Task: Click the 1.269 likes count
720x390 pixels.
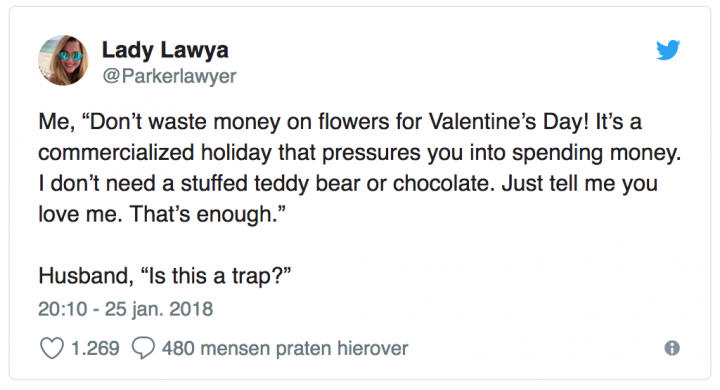Action: tap(95, 348)
